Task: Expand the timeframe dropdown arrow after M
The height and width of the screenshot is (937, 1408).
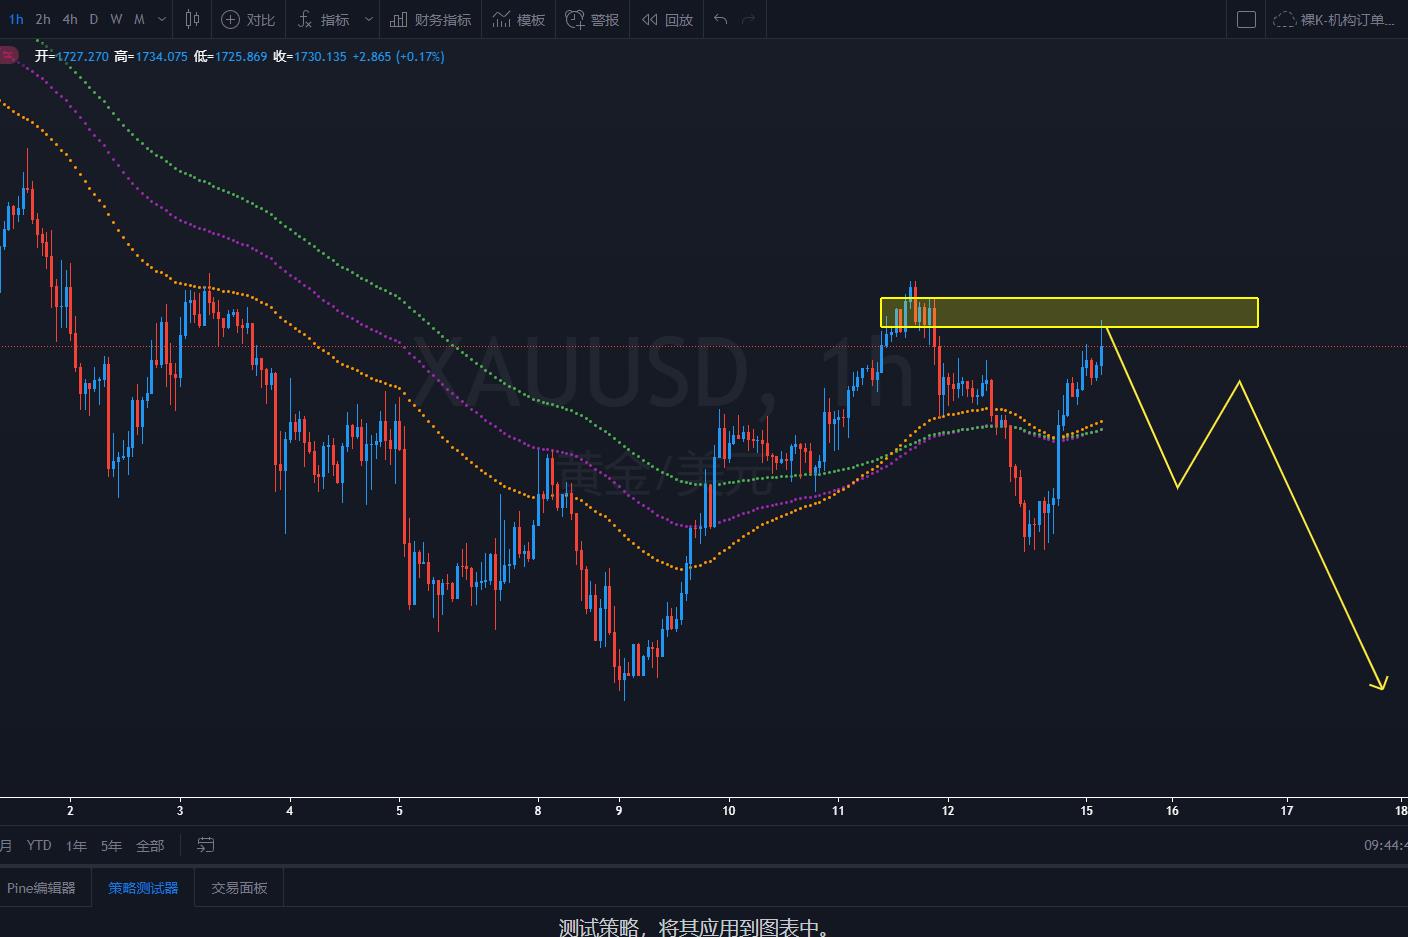Action: pos(162,19)
